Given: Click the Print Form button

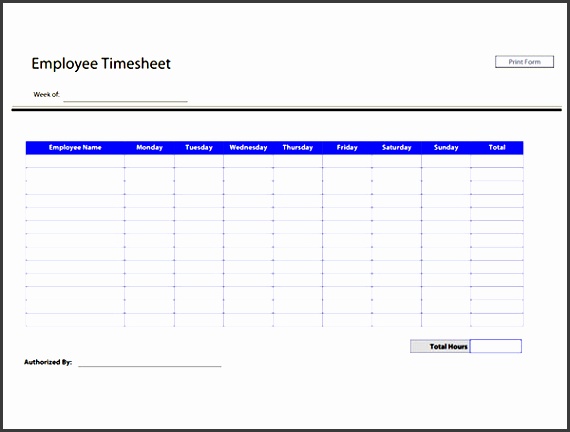Looking at the screenshot, I should (524, 62).
